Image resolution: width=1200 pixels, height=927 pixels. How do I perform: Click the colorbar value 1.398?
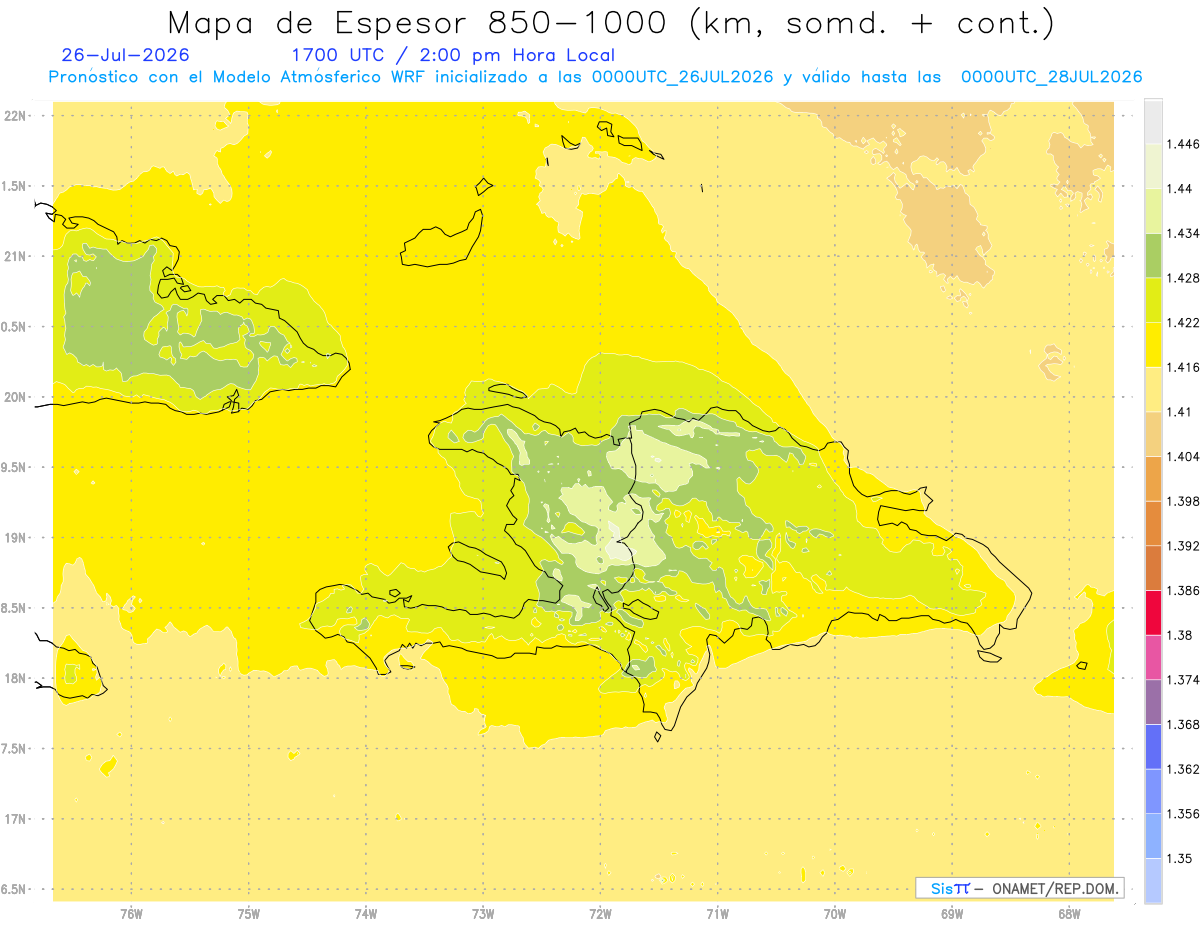(1185, 501)
